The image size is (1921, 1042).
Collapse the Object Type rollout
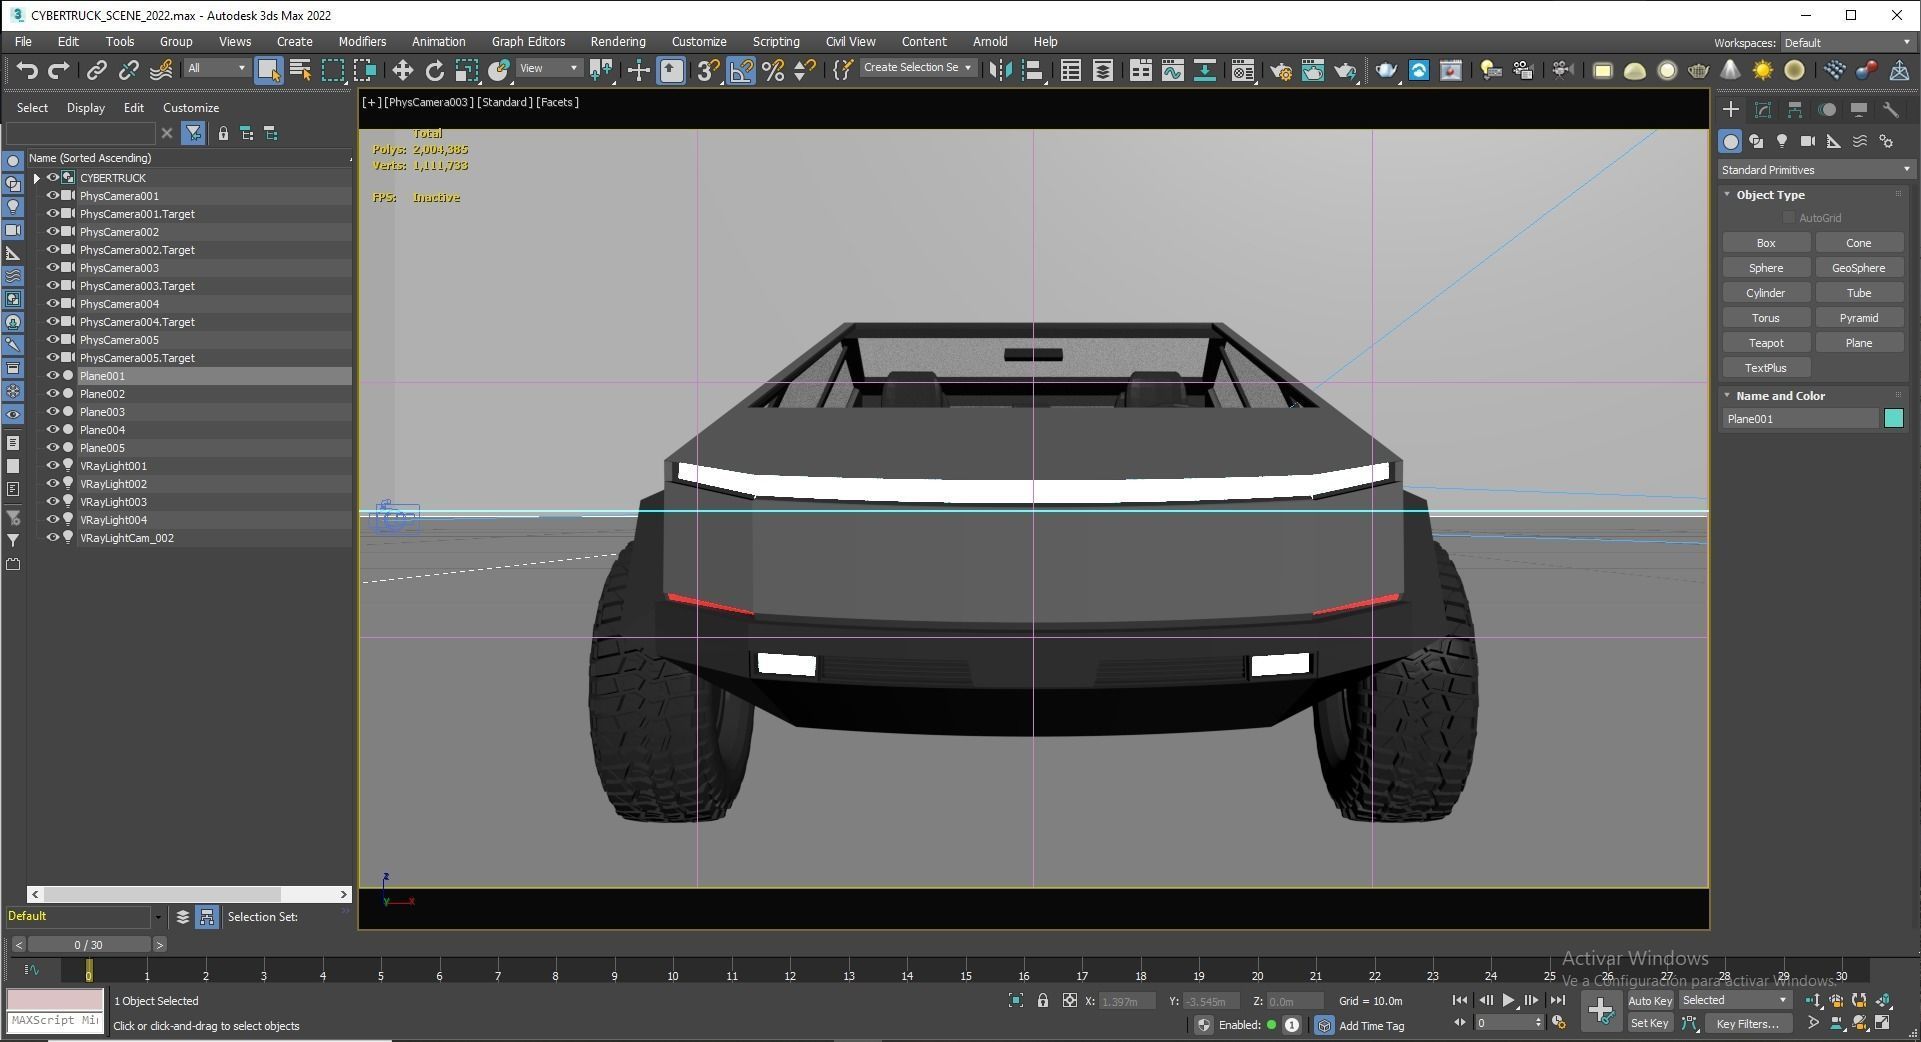(x=1727, y=195)
